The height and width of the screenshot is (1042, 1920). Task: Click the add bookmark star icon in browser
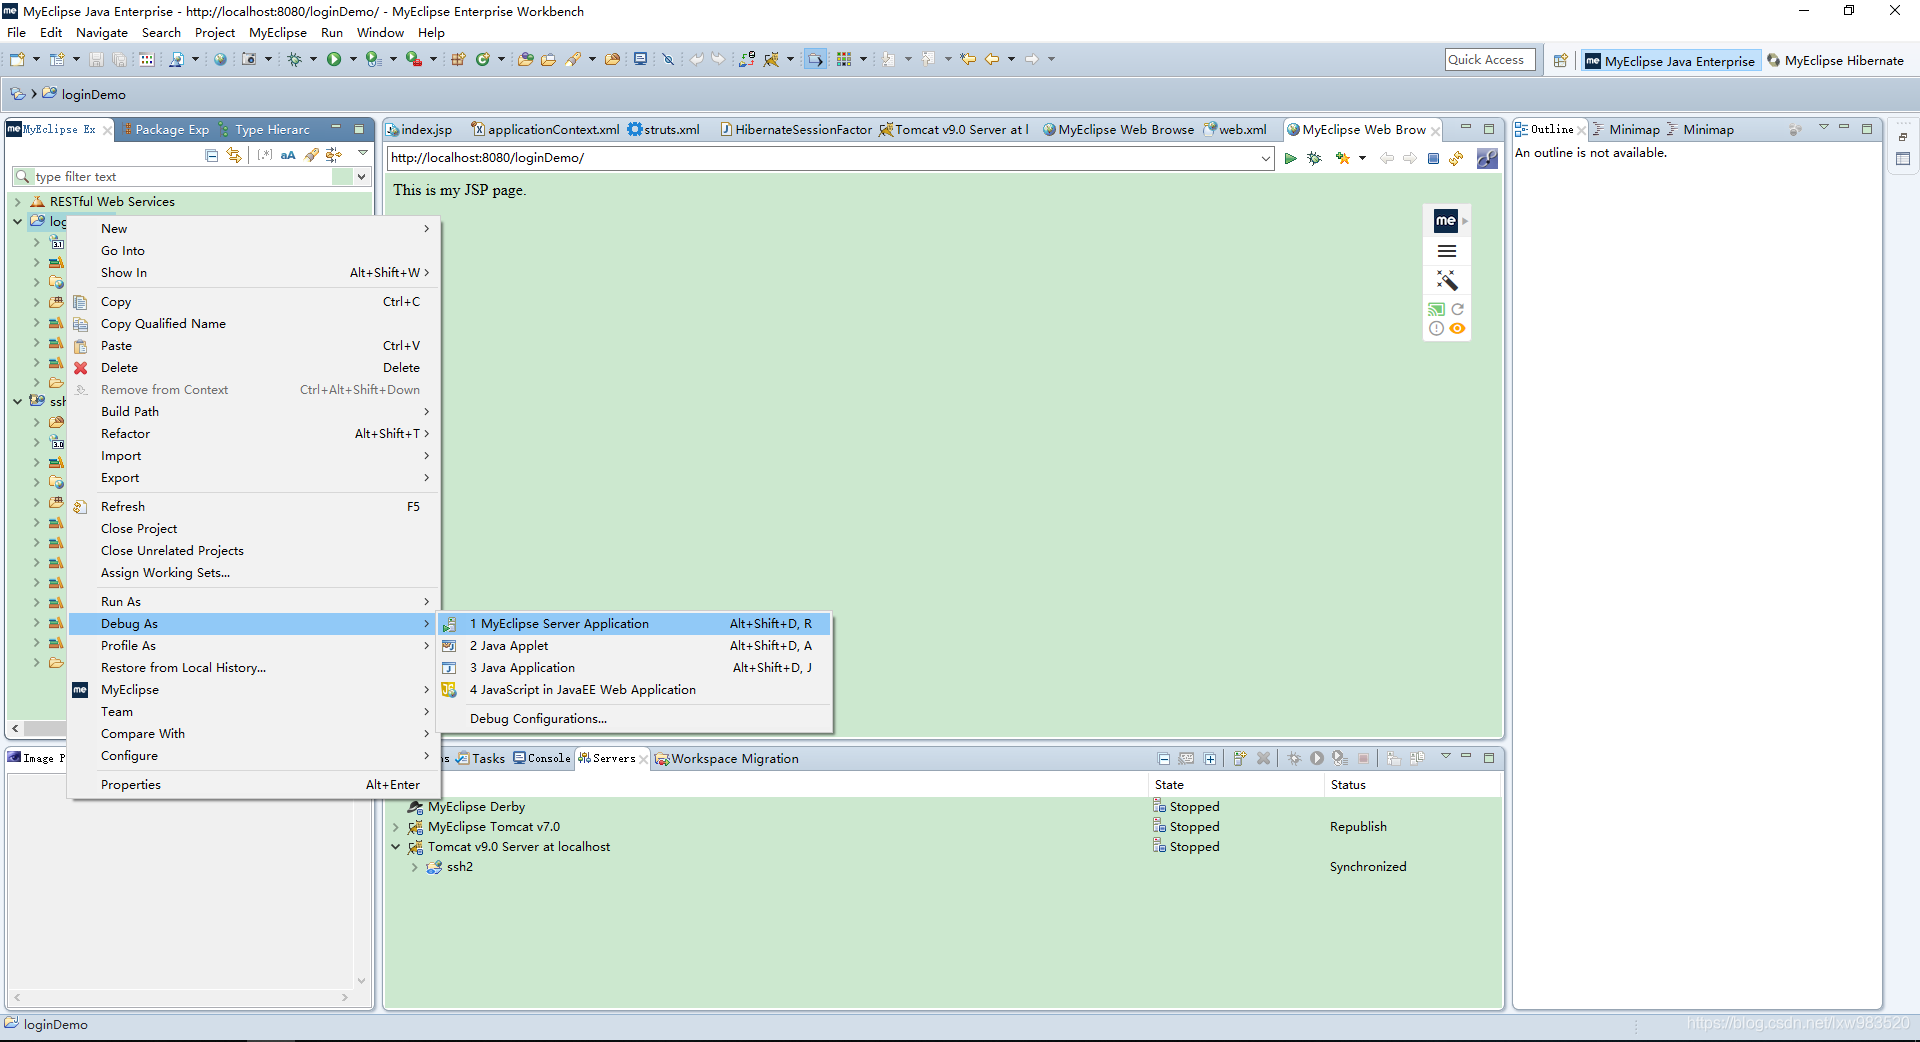[1343, 158]
